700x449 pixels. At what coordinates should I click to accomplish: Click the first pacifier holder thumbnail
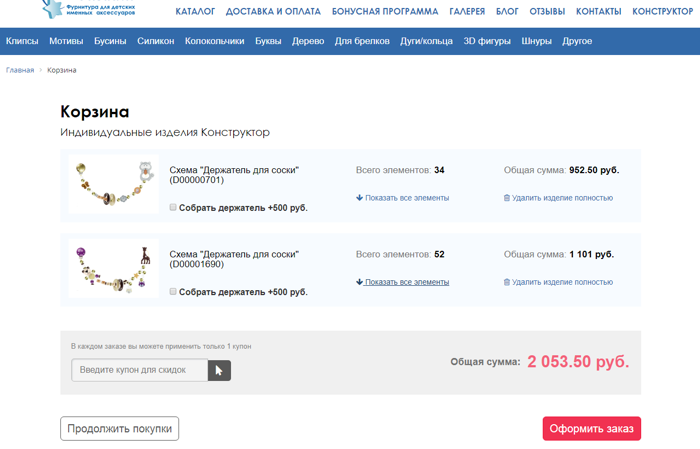pyautogui.click(x=113, y=185)
